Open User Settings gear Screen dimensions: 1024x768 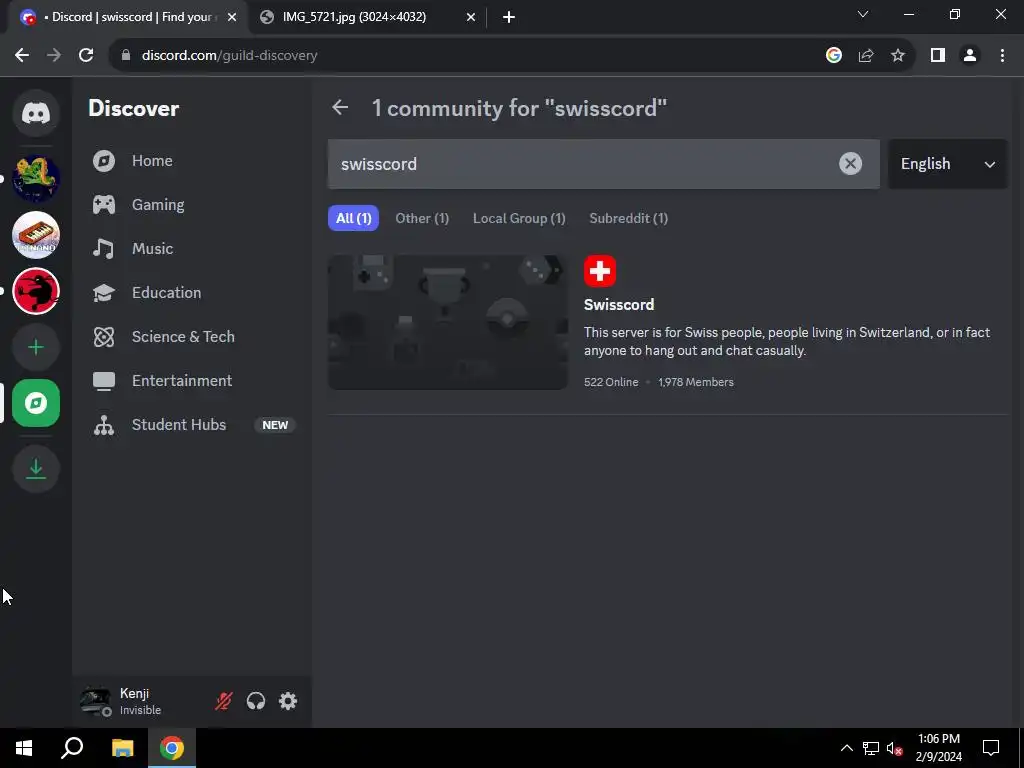click(288, 701)
